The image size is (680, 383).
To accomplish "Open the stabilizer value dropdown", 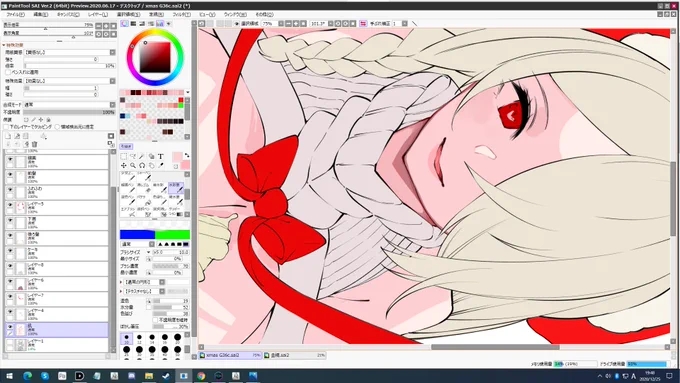I will pyautogui.click(x=404, y=23).
